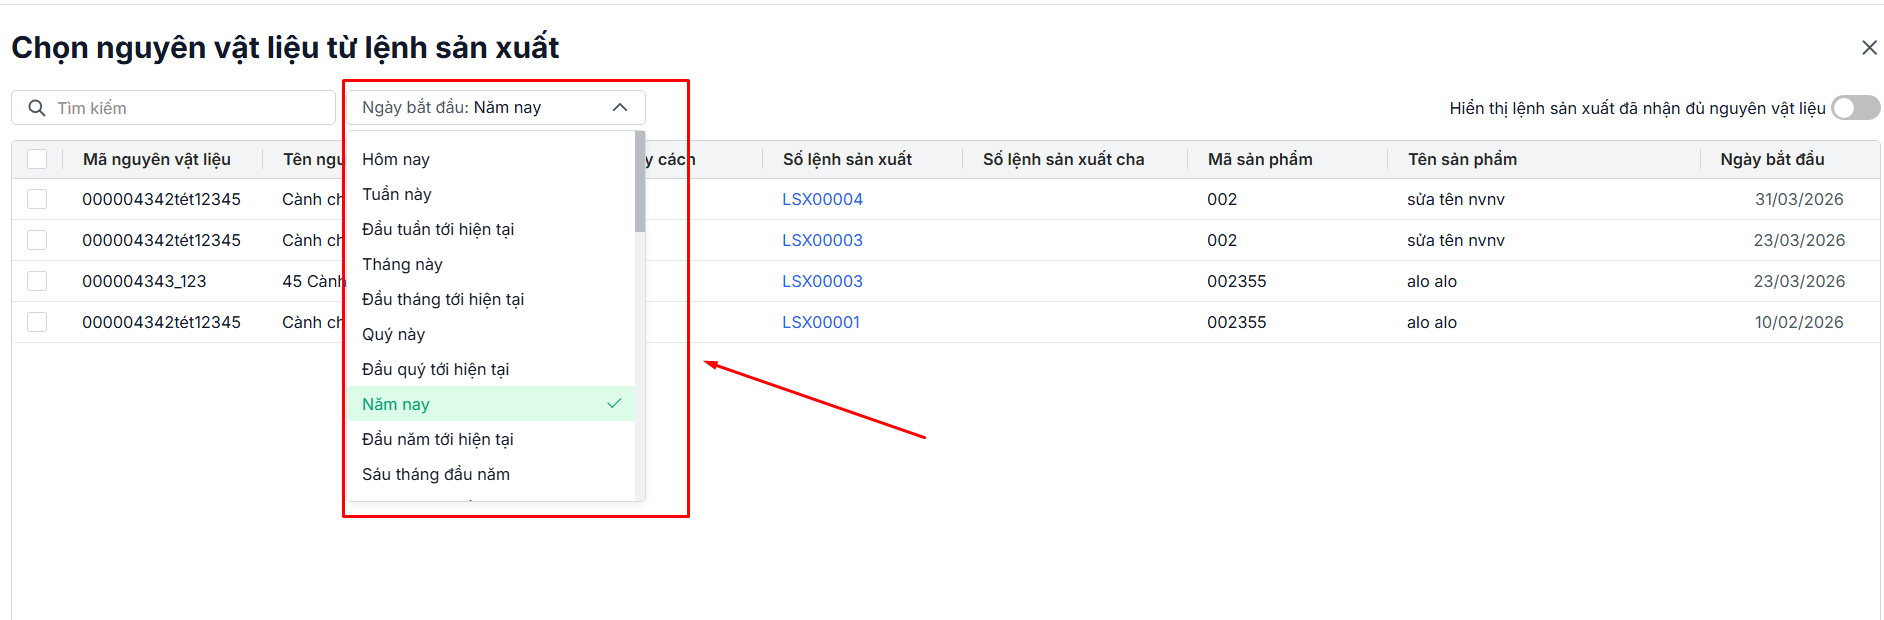Click the search magnifier icon
The height and width of the screenshot is (620, 1884).
click(x=37, y=108)
